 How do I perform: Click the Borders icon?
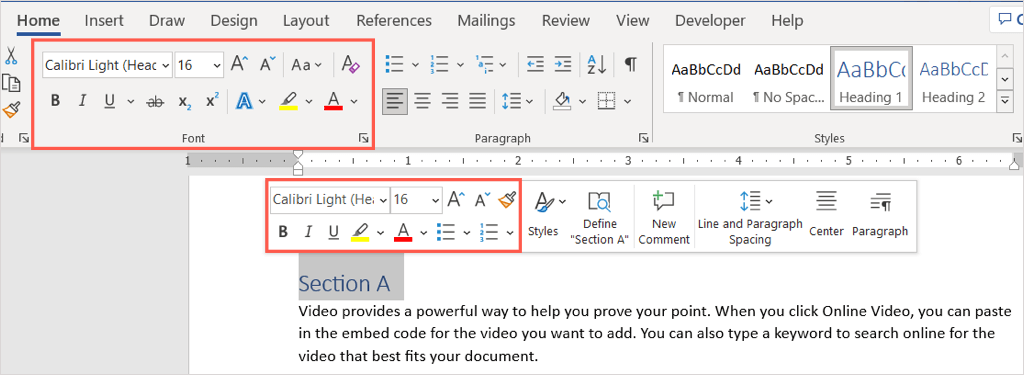coord(607,101)
